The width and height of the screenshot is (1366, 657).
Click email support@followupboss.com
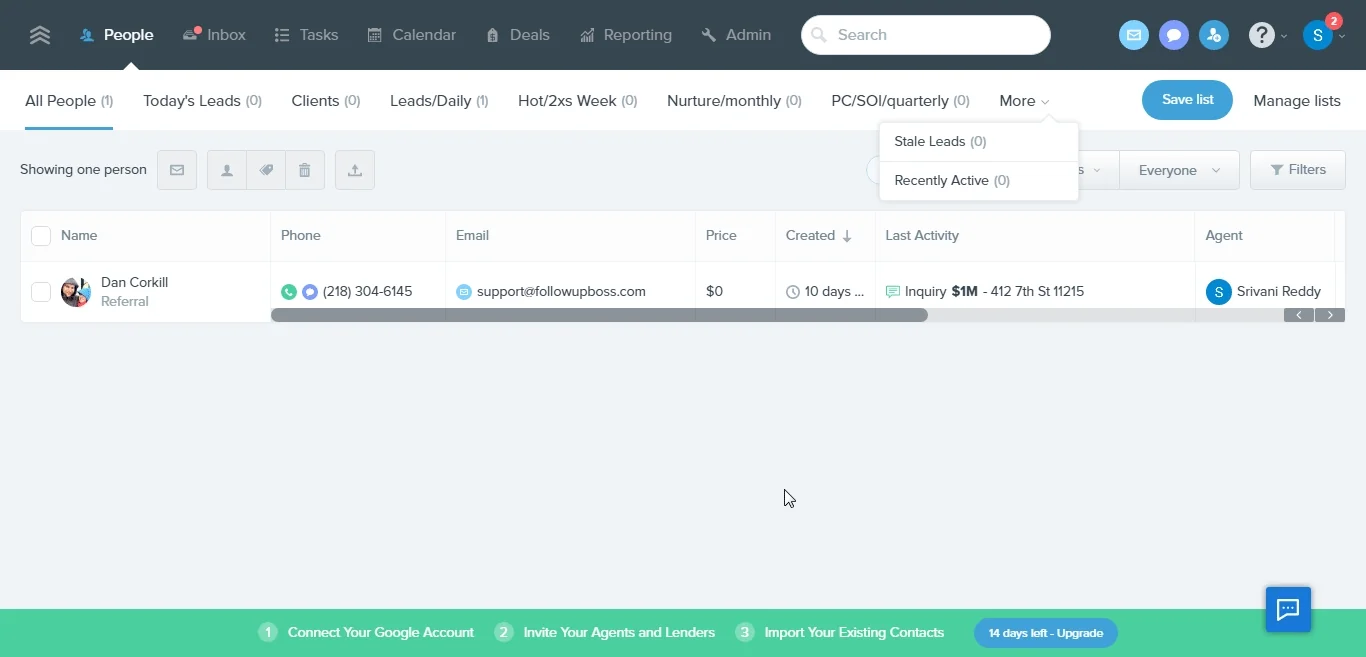(561, 292)
